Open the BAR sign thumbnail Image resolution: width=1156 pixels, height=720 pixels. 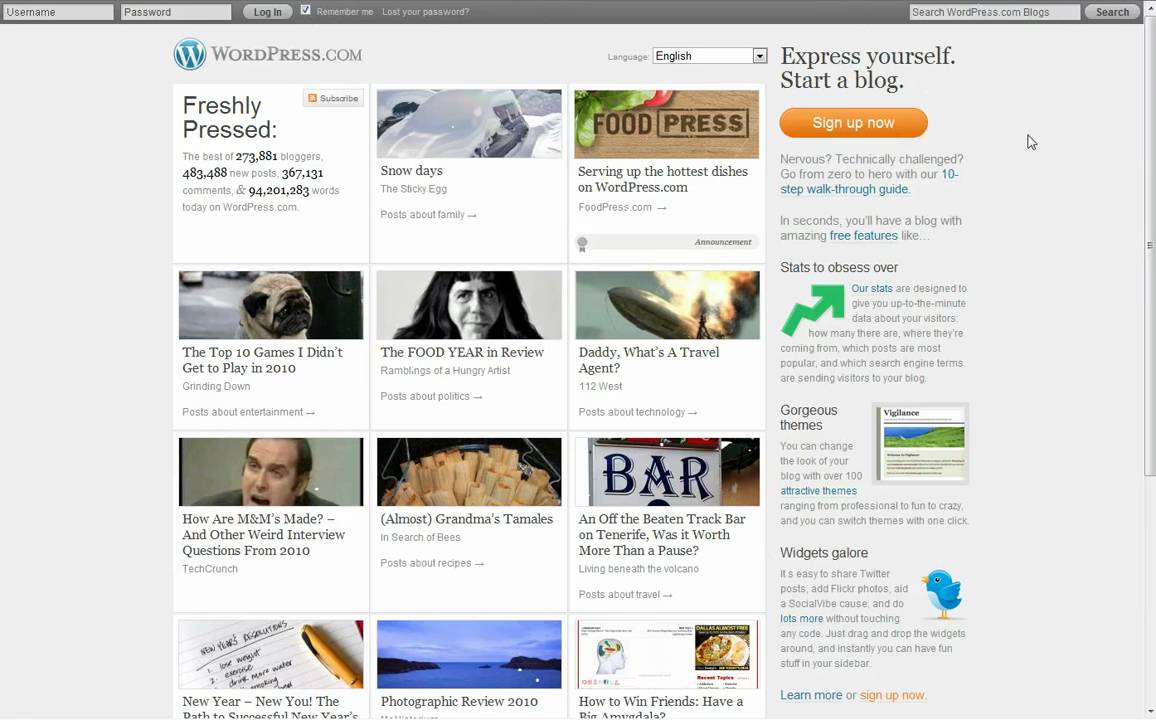click(x=667, y=472)
